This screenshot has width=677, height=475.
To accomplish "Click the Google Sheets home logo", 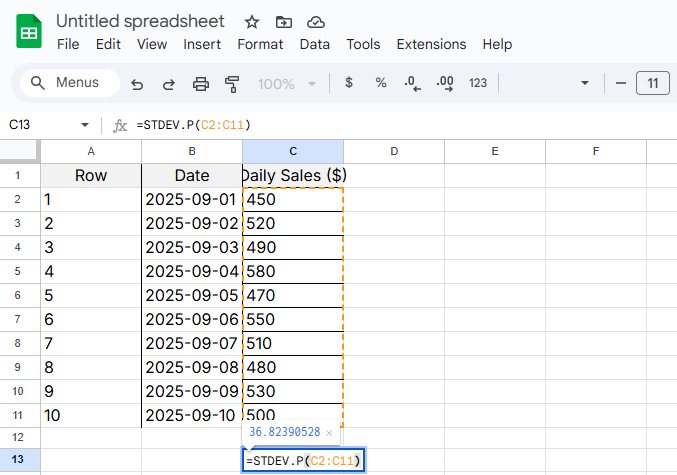I will (28, 33).
